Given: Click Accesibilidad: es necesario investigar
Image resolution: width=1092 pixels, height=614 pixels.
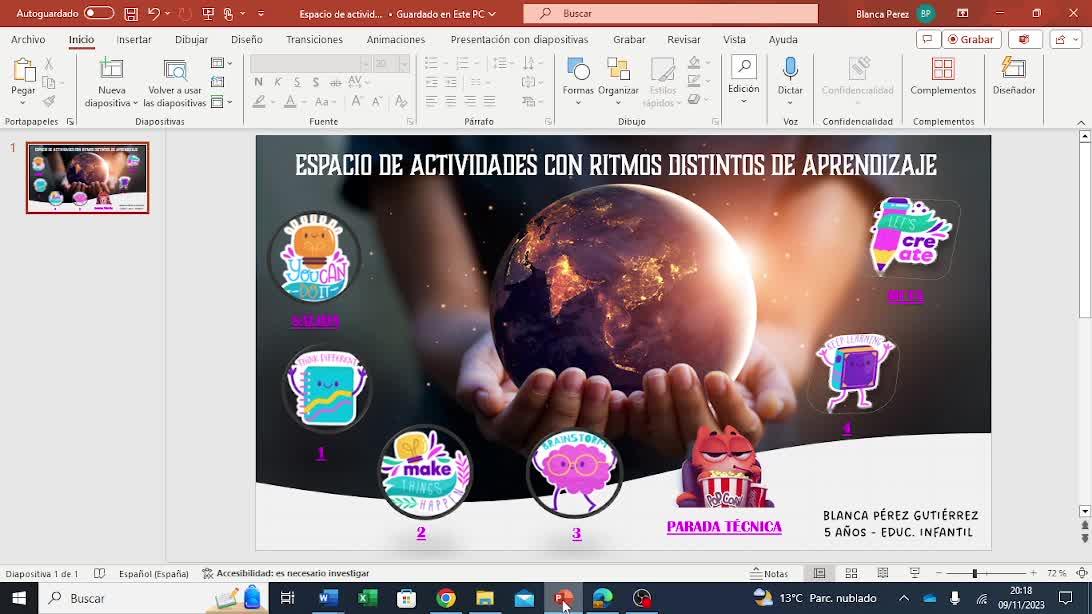Looking at the screenshot, I should click(x=286, y=574).
